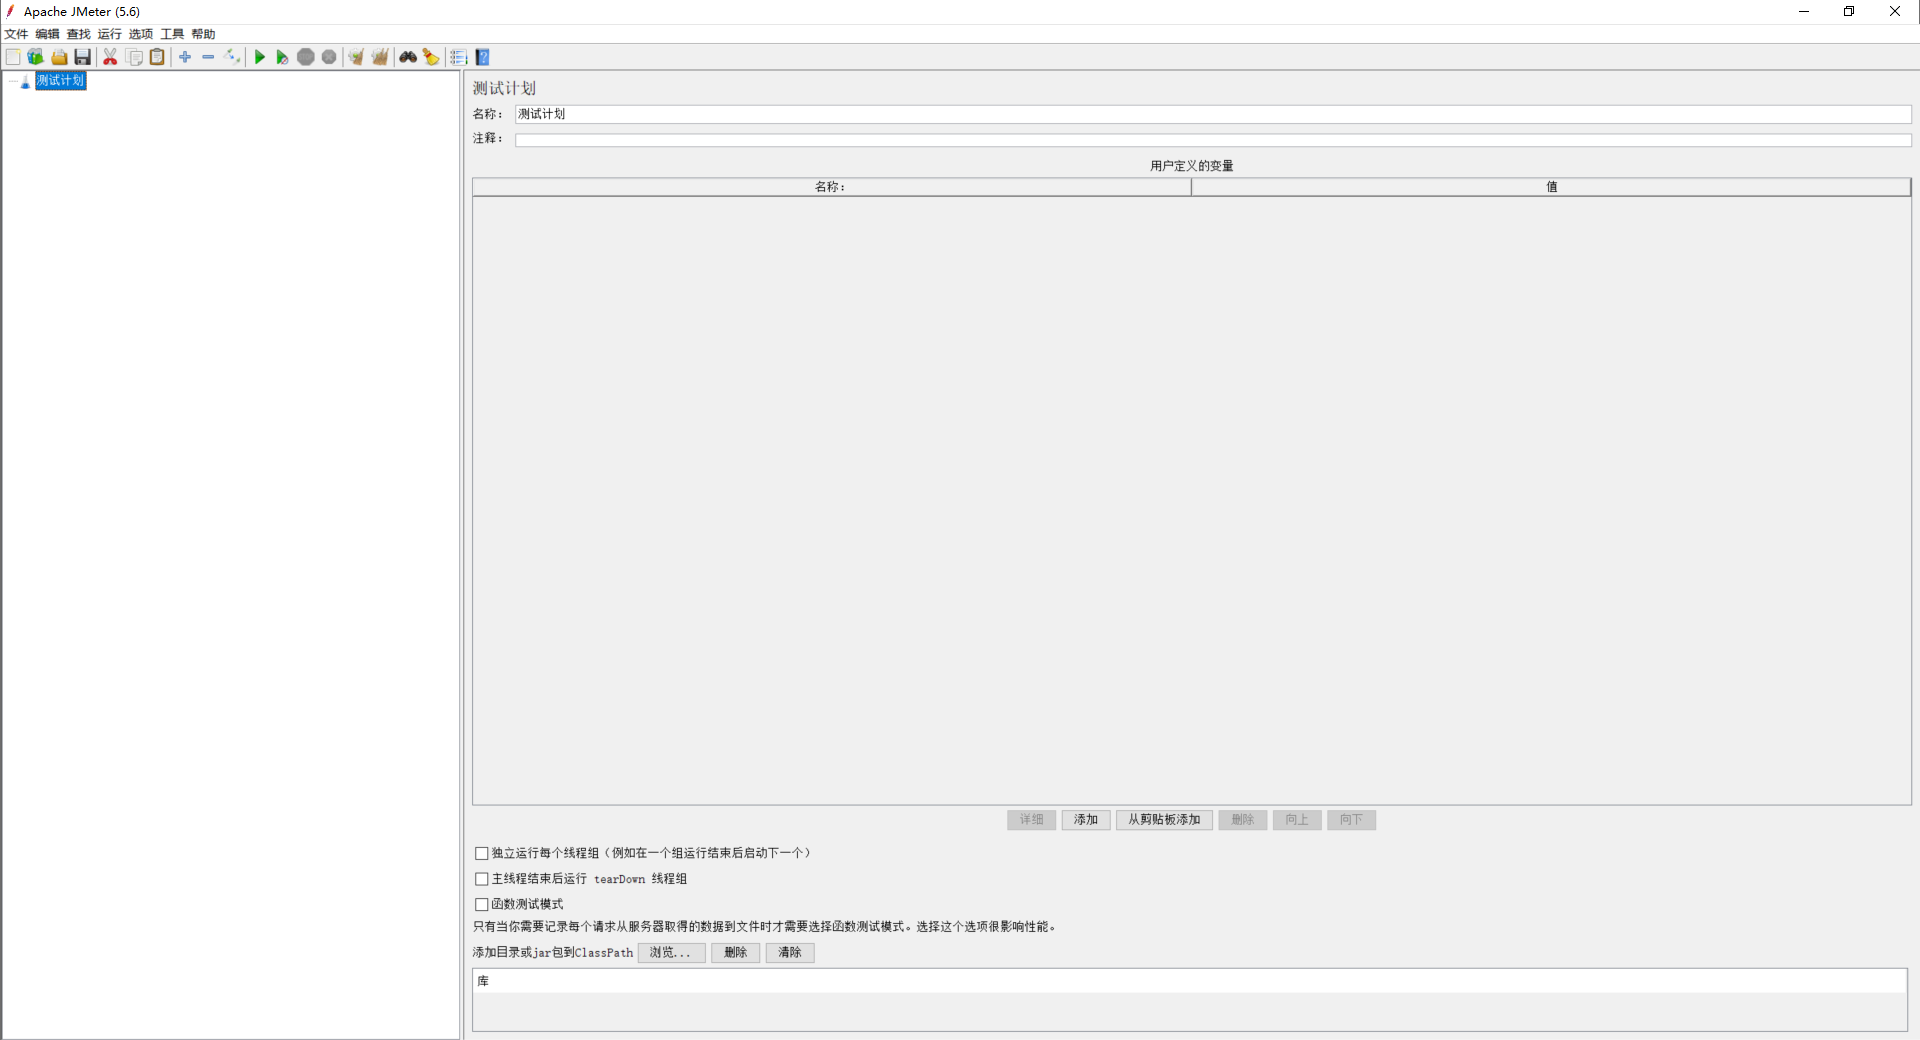Create a new test plan via toolbar icon

13,57
